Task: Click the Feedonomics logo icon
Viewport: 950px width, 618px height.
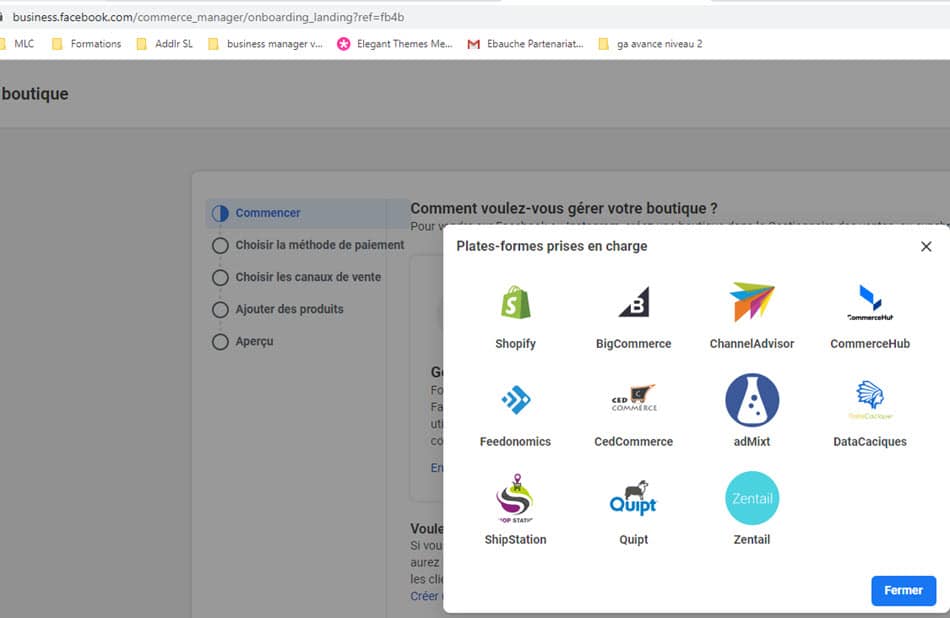Action: click(516, 400)
